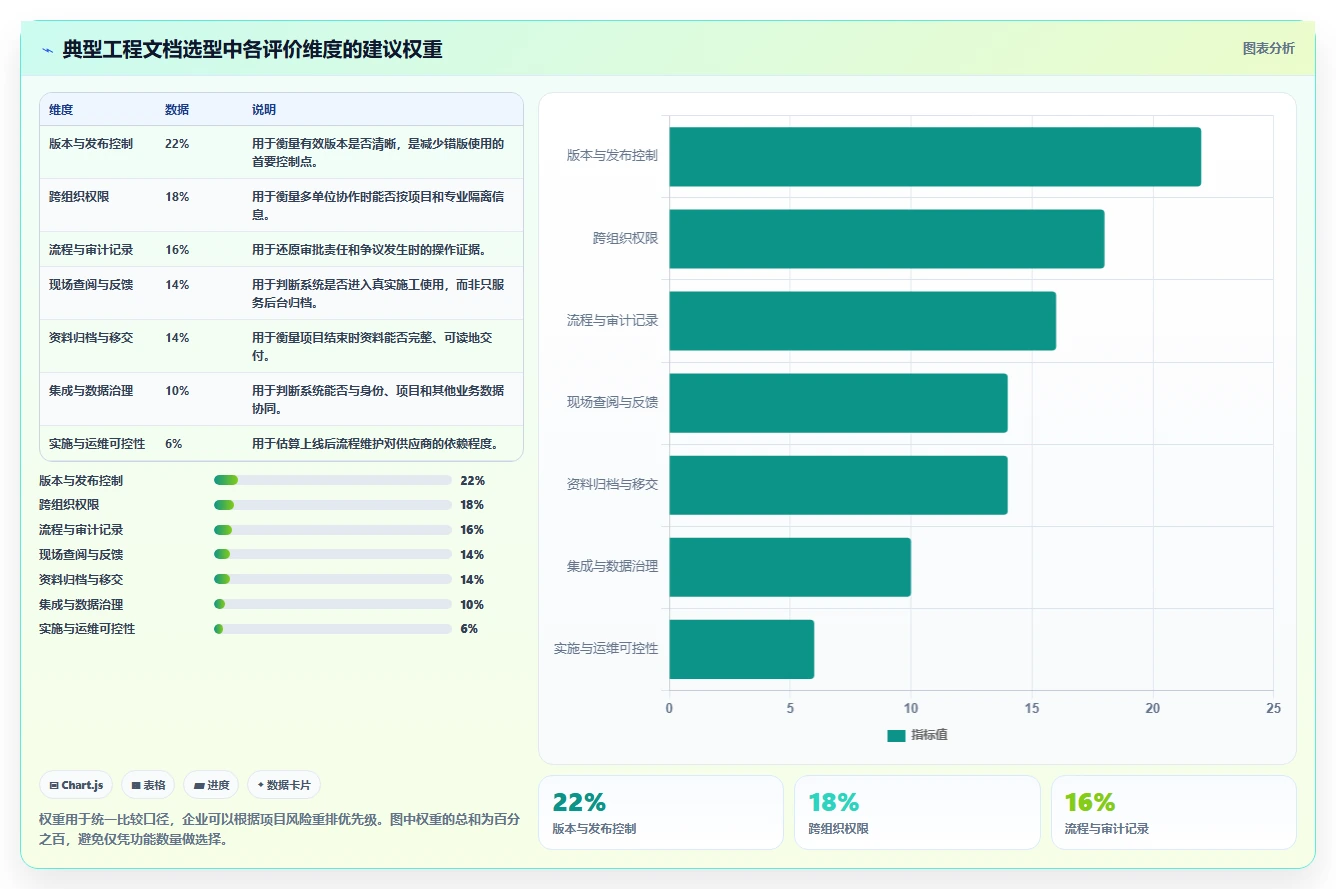Click the 集成与数据治理 chart bar
1336x889 pixels.
[790, 567]
